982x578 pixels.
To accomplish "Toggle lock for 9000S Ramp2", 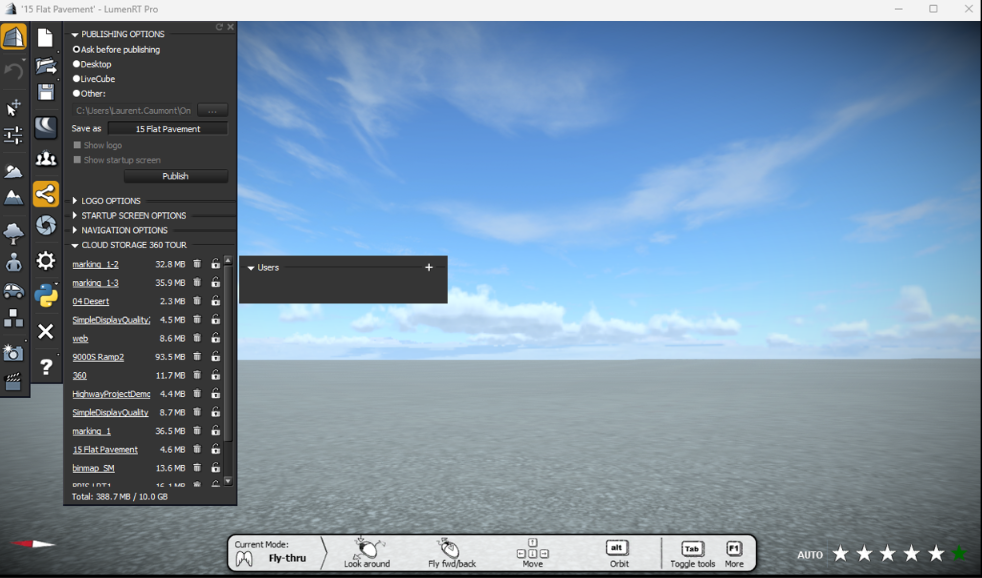I will click(x=215, y=356).
